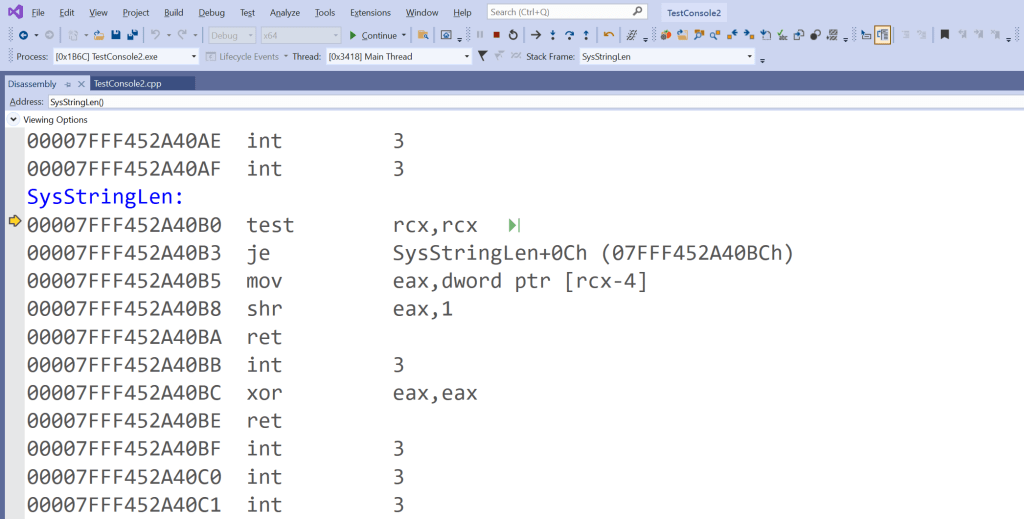Click the Search (Ctrl+Q) box
This screenshot has height=519, width=1024.
pos(567,12)
